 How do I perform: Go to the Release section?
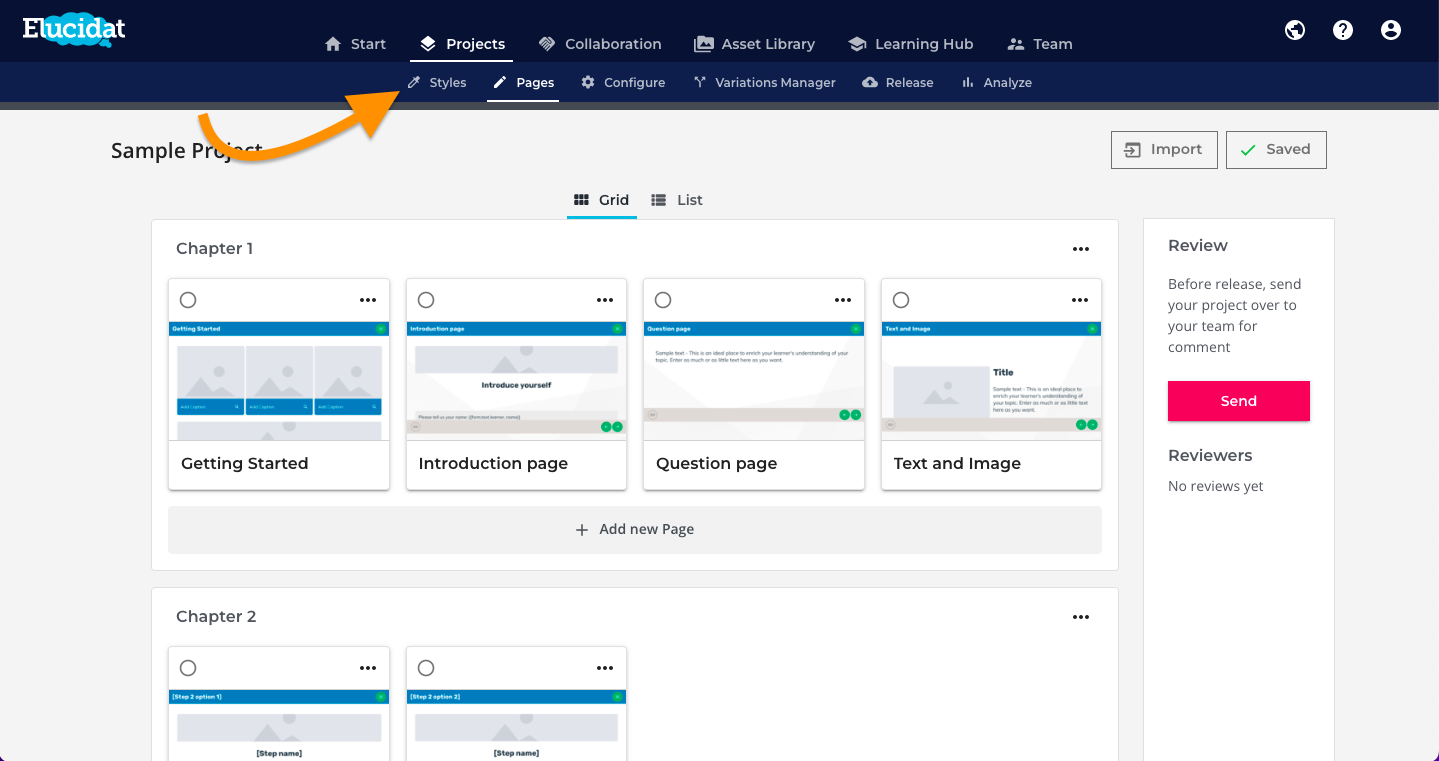click(898, 83)
